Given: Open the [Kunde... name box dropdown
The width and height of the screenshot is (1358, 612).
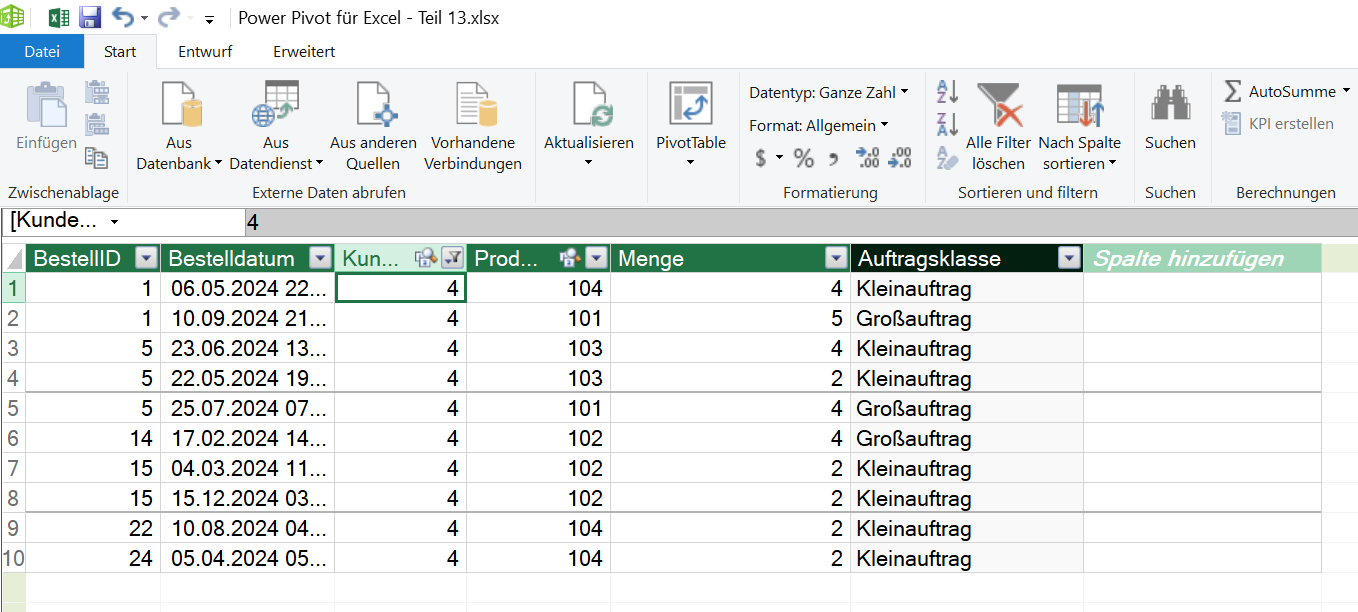Looking at the screenshot, I should (x=115, y=221).
